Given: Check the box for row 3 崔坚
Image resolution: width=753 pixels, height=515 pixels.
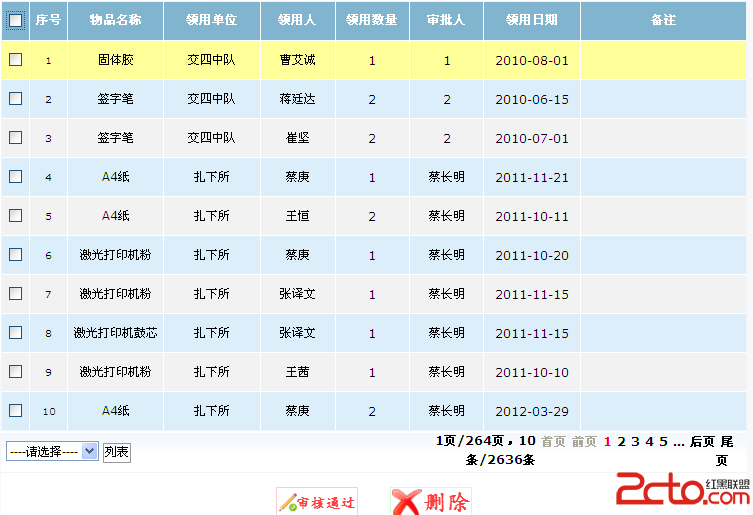Looking at the screenshot, I should (15, 137).
